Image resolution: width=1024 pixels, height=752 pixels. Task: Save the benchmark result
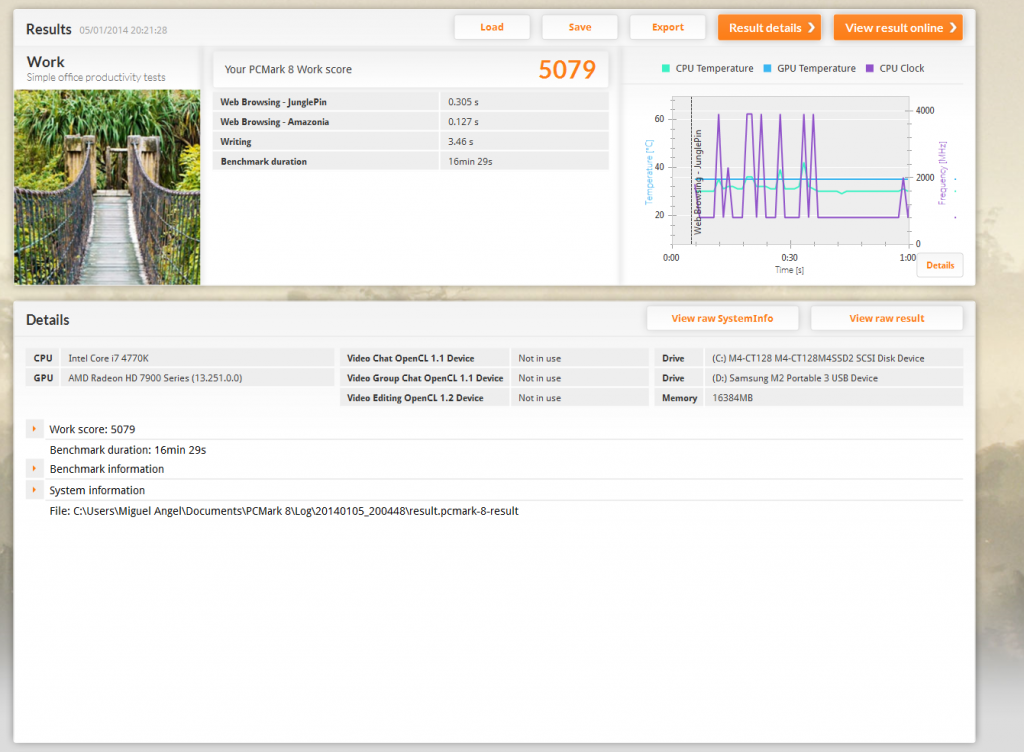click(x=579, y=27)
